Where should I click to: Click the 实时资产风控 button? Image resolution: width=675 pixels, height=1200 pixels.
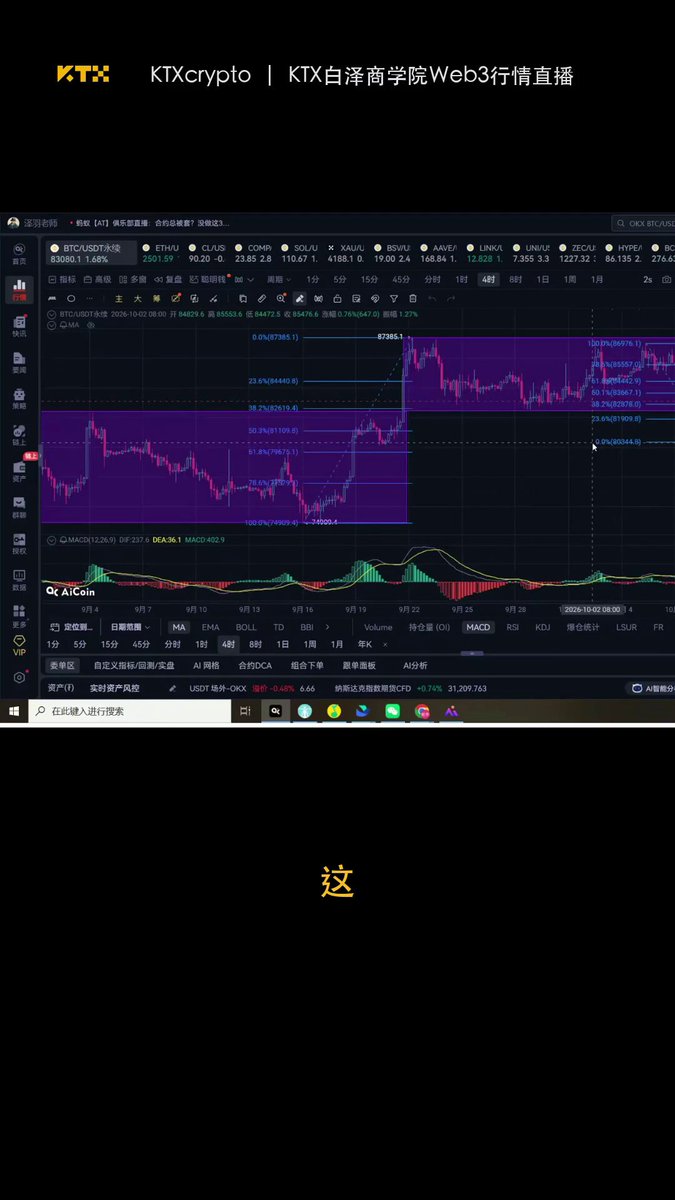tap(115, 688)
